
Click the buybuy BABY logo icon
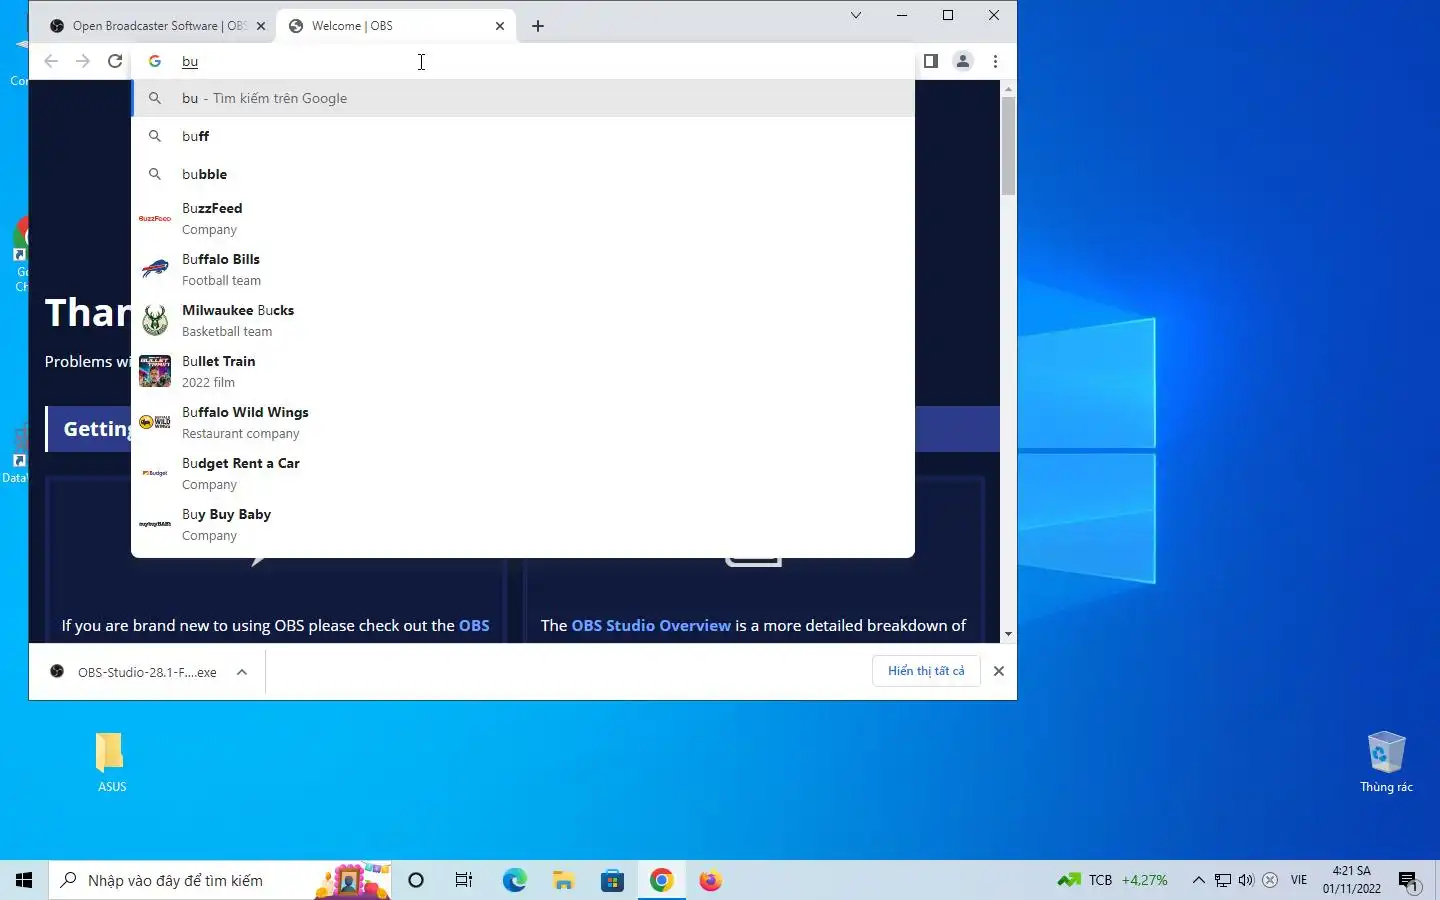(x=155, y=524)
